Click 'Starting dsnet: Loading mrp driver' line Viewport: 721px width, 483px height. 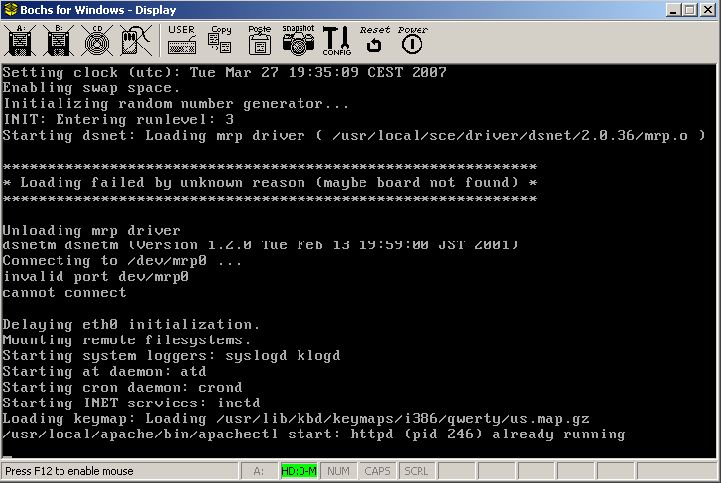click(x=354, y=136)
